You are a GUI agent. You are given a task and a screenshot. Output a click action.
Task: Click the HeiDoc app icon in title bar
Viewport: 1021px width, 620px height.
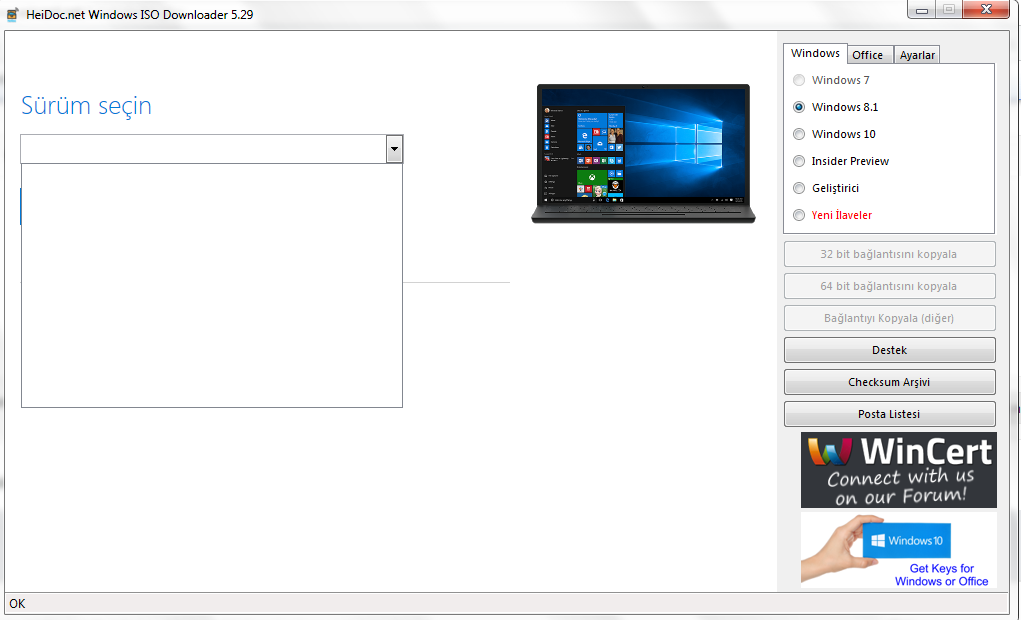click(12, 15)
